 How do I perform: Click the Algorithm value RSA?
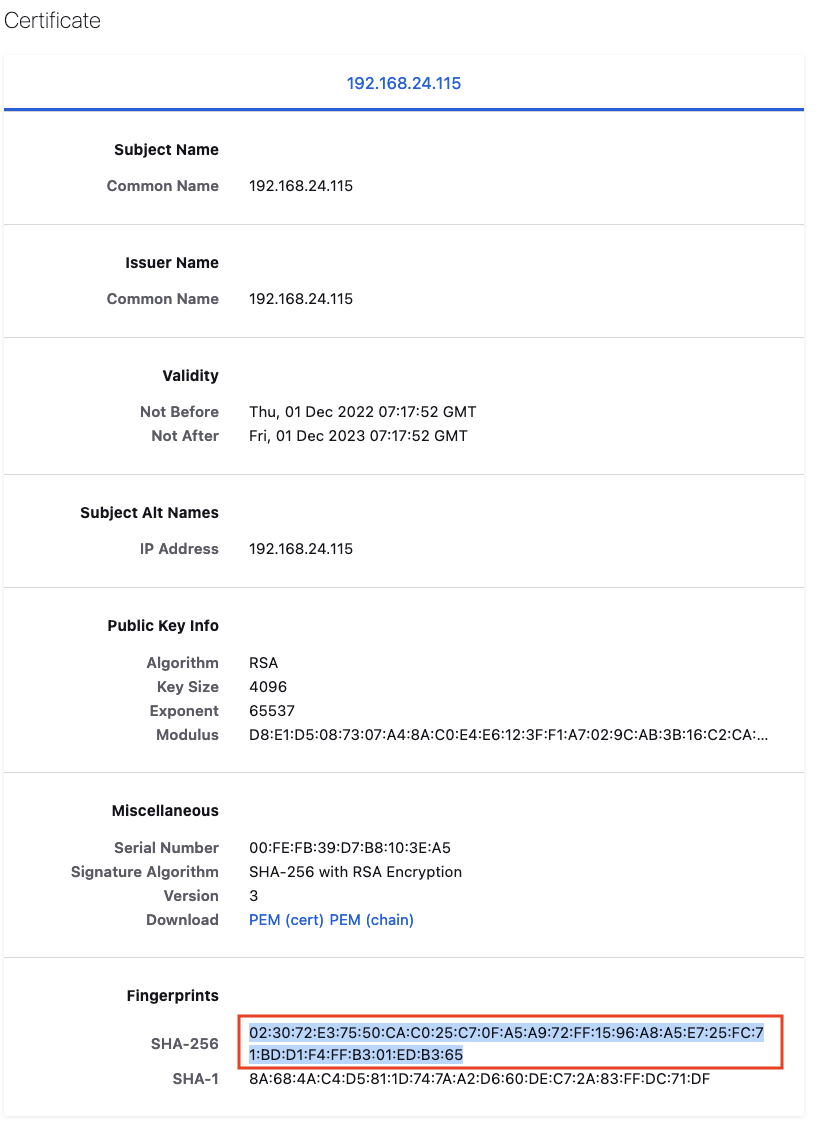point(264,663)
